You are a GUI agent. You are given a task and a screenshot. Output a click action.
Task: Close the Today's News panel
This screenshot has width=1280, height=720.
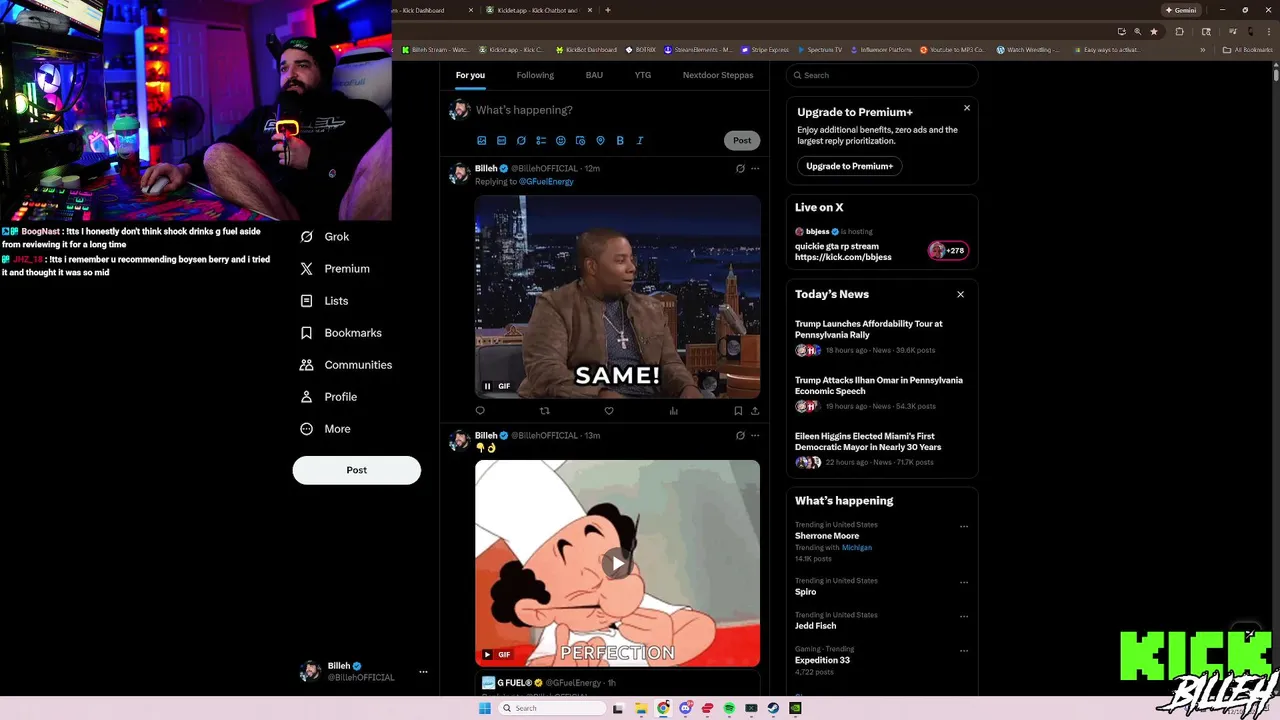point(961,294)
